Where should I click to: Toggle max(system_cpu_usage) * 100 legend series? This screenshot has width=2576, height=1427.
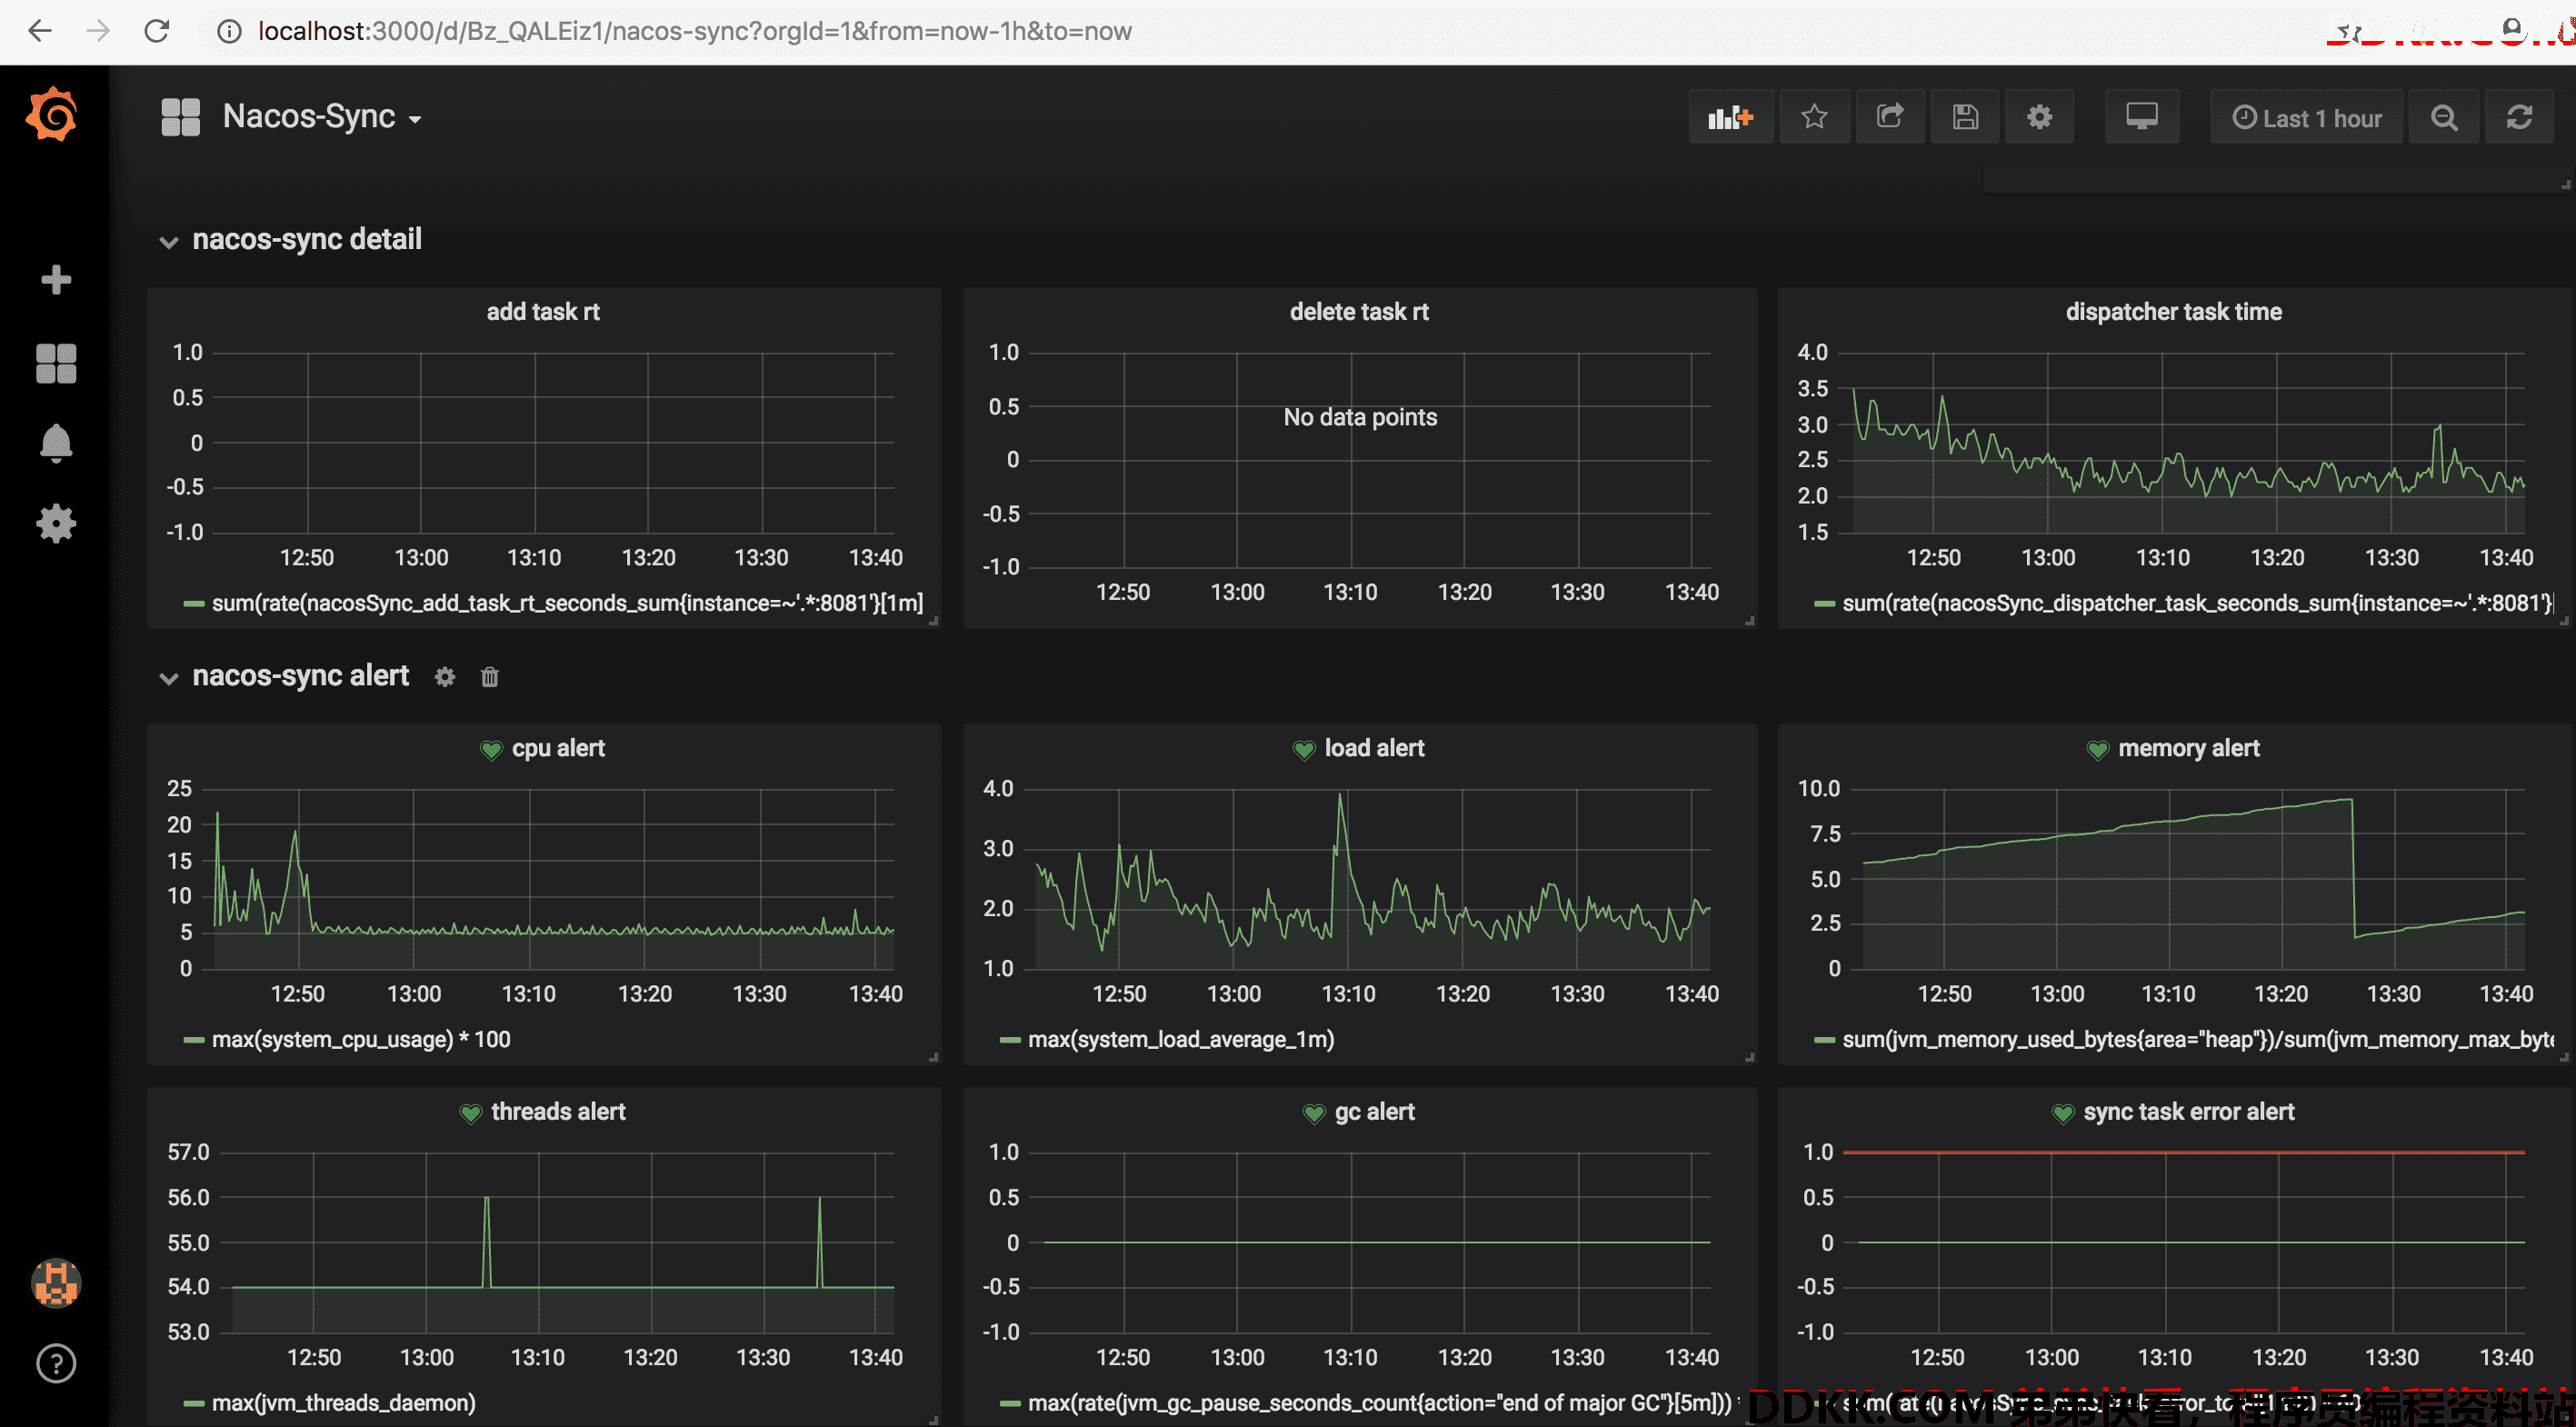pos(361,1040)
